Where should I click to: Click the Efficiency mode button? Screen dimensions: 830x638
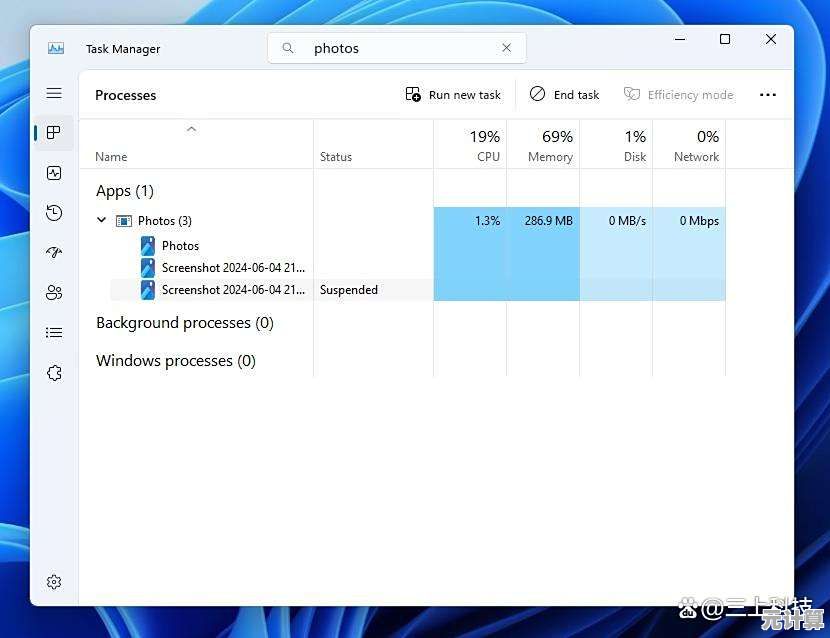[679, 95]
